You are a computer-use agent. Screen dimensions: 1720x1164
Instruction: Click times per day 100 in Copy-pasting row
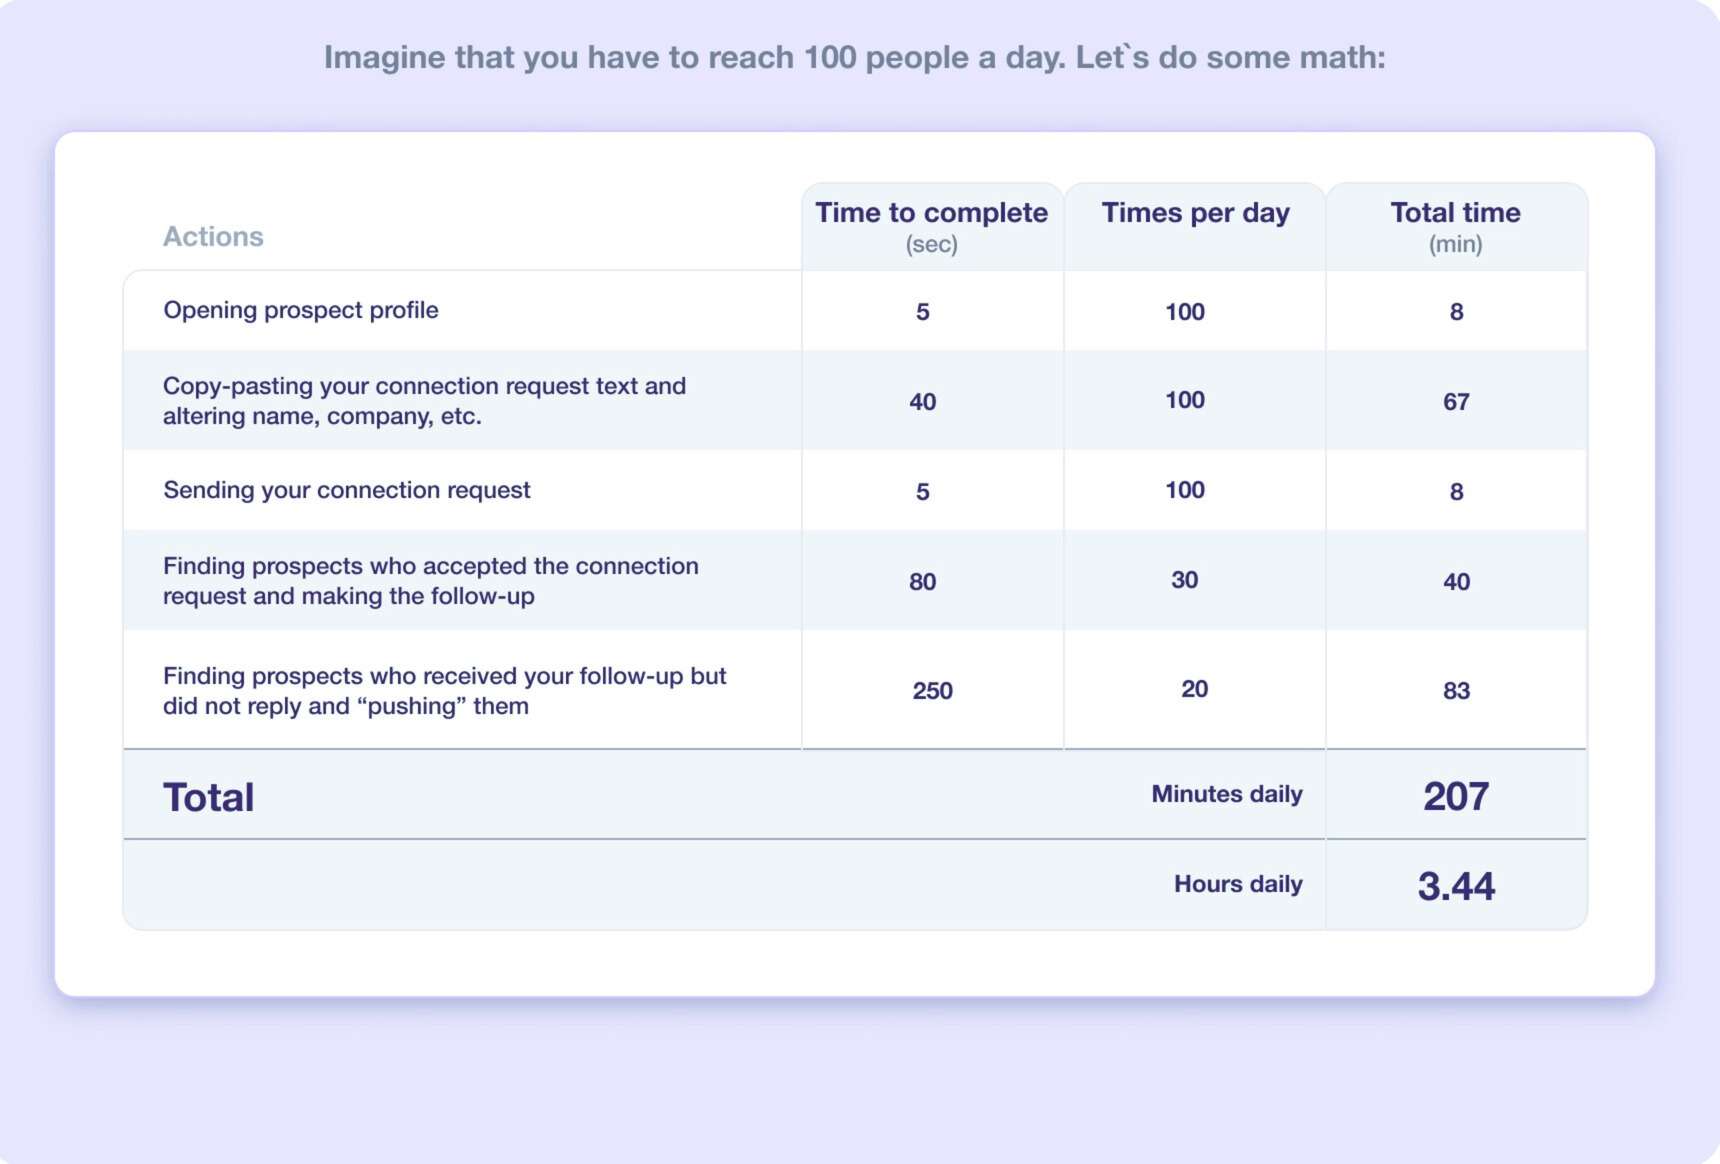1184,400
